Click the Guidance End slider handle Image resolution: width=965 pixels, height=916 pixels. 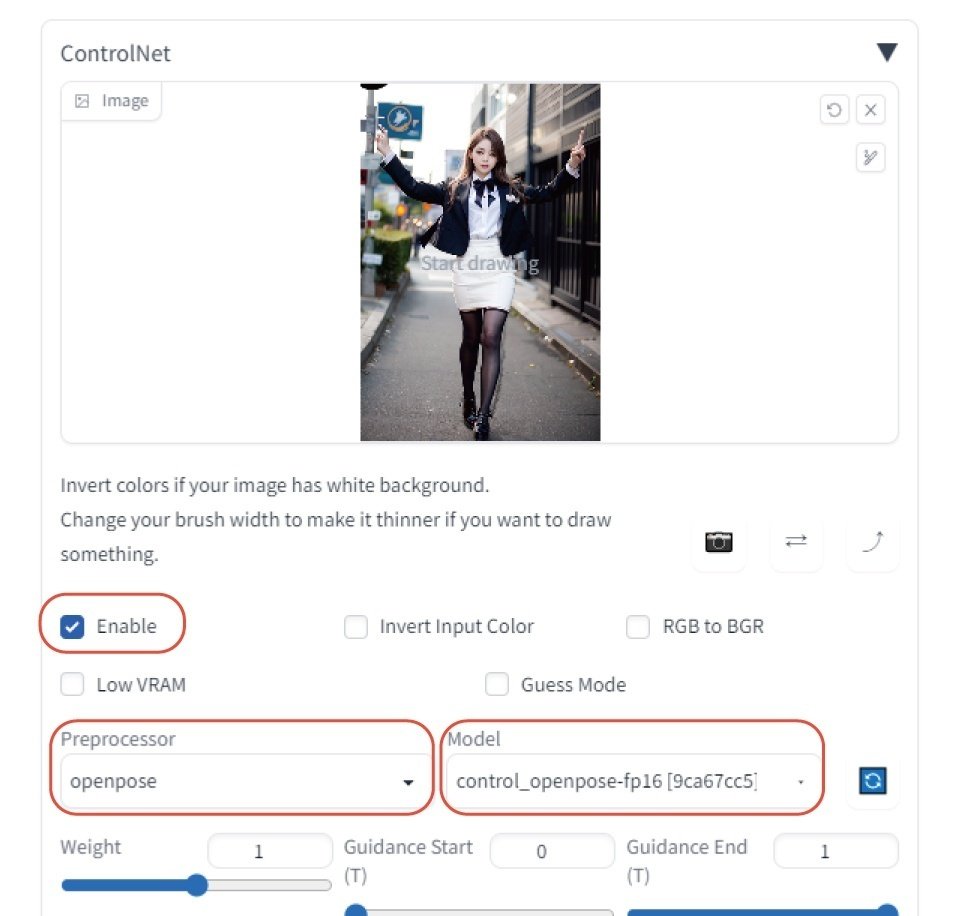887,911
